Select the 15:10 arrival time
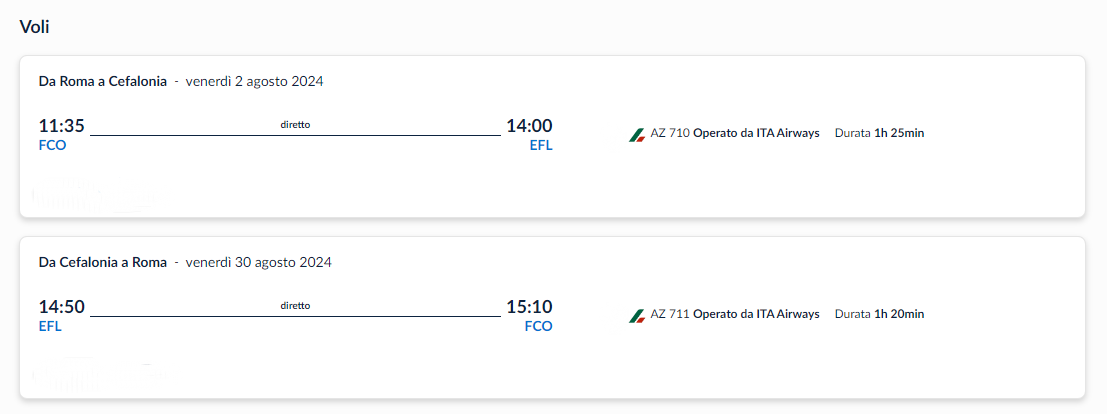 (x=529, y=307)
